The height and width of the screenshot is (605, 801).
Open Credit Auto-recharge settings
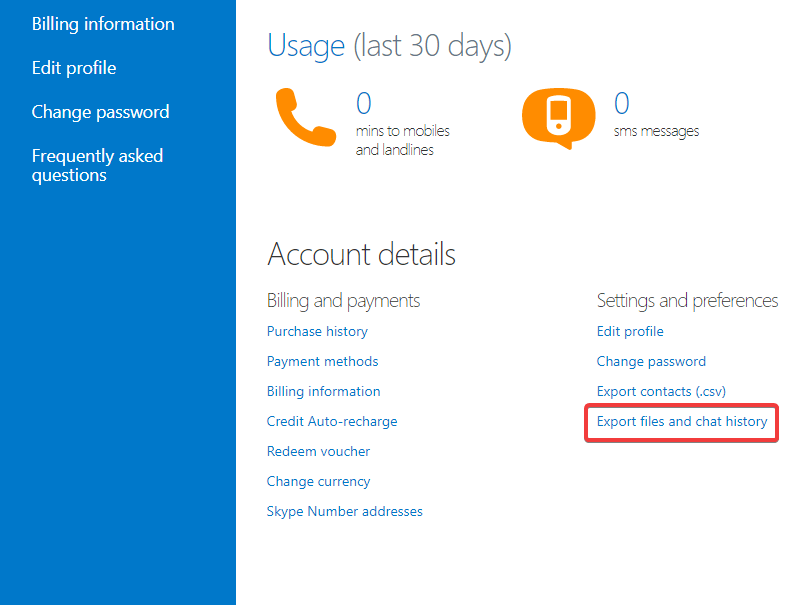tap(332, 421)
